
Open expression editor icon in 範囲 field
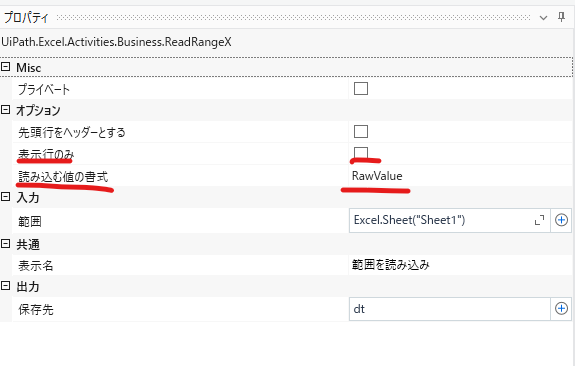coord(539,220)
